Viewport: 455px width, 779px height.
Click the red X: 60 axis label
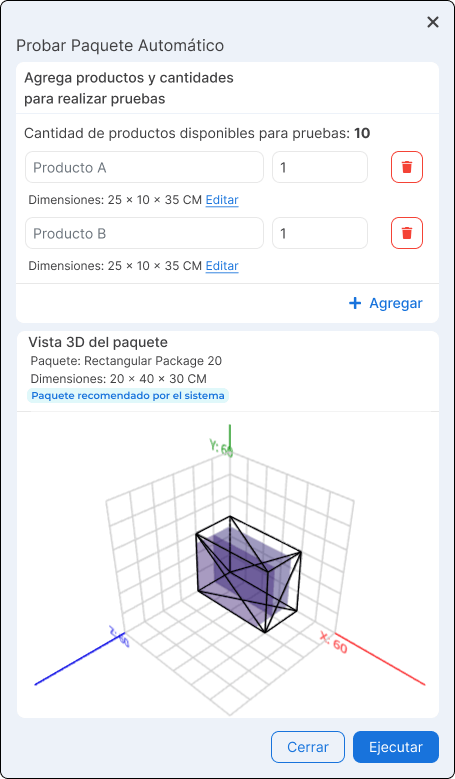pos(333,642)
